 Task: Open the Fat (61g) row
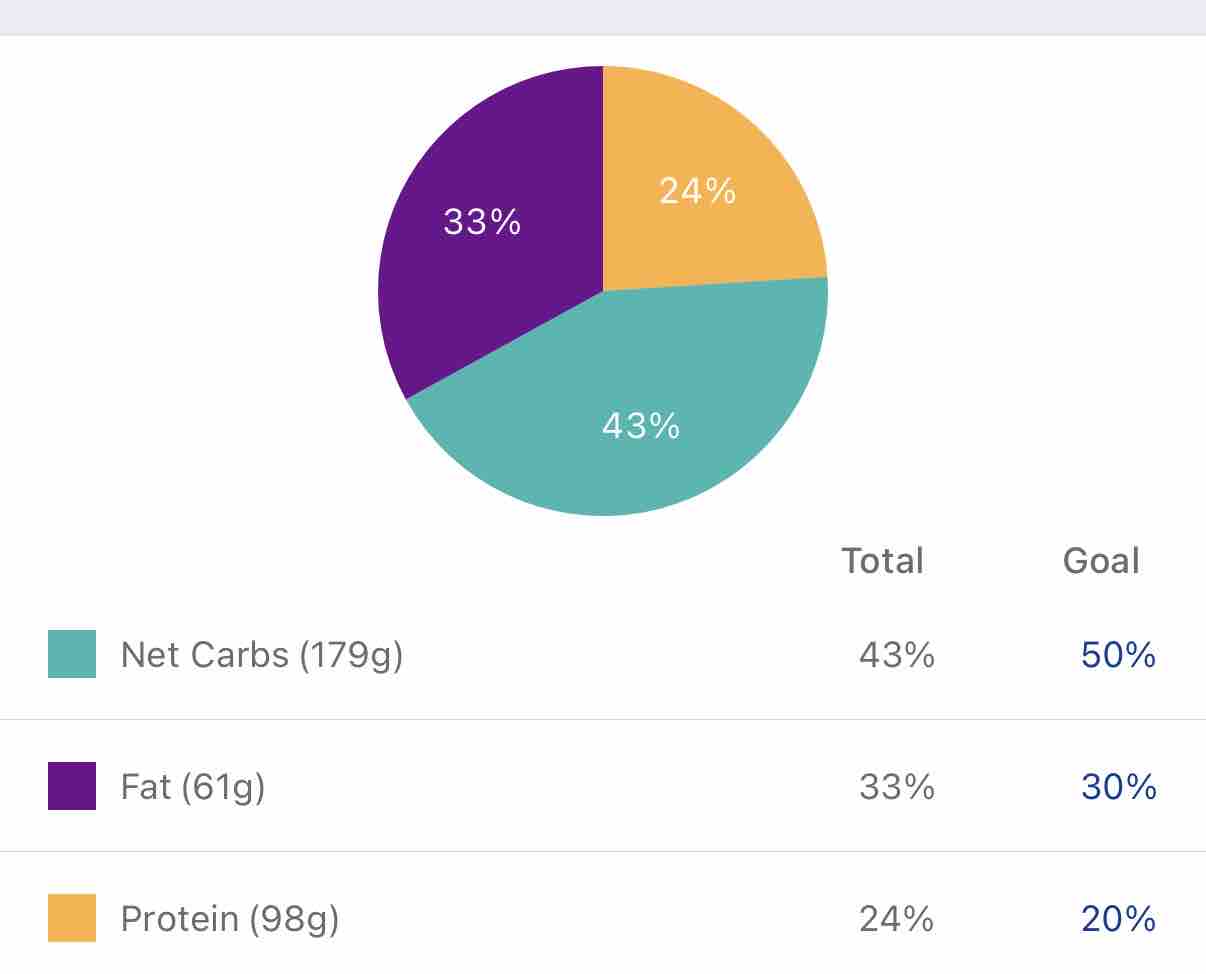603,786
